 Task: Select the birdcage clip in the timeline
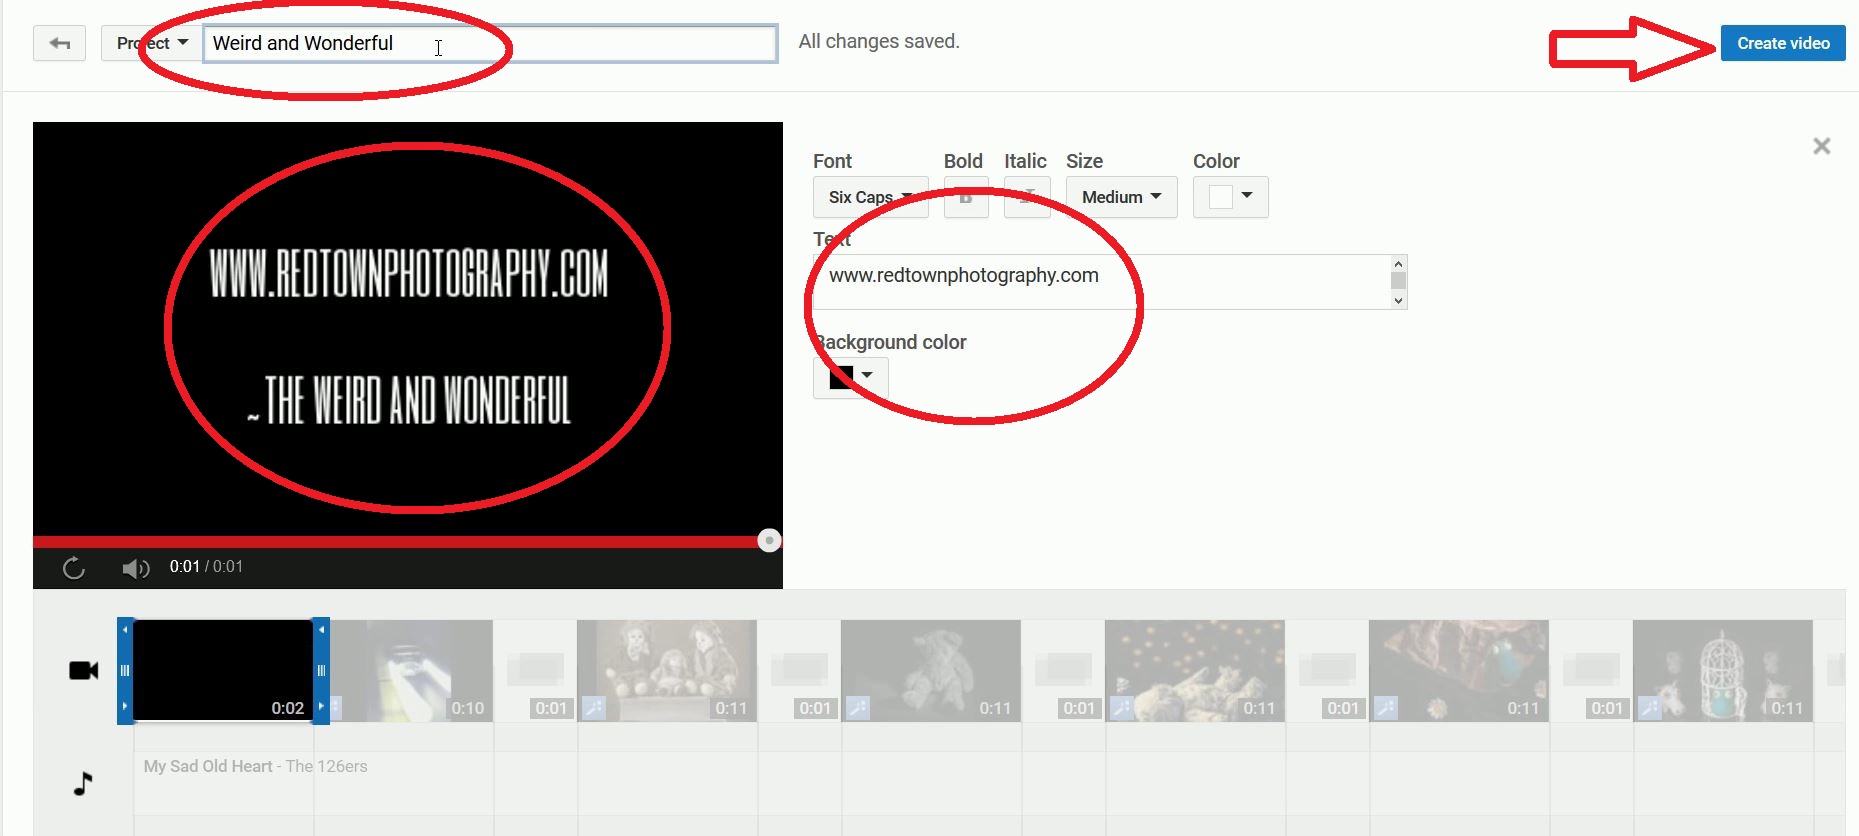[1723, 670]
